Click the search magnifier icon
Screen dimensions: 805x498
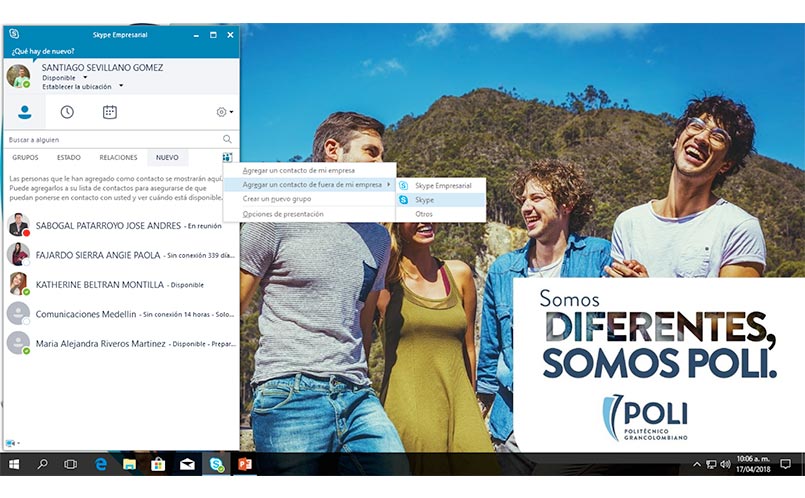point(228,140)
